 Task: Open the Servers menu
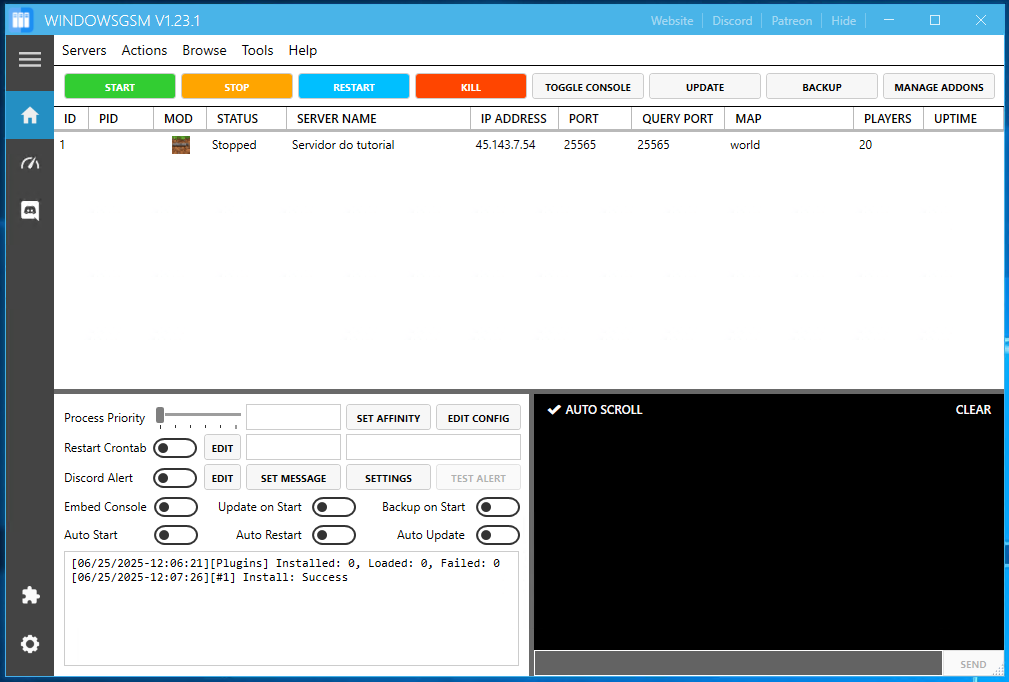pos(84,50)
